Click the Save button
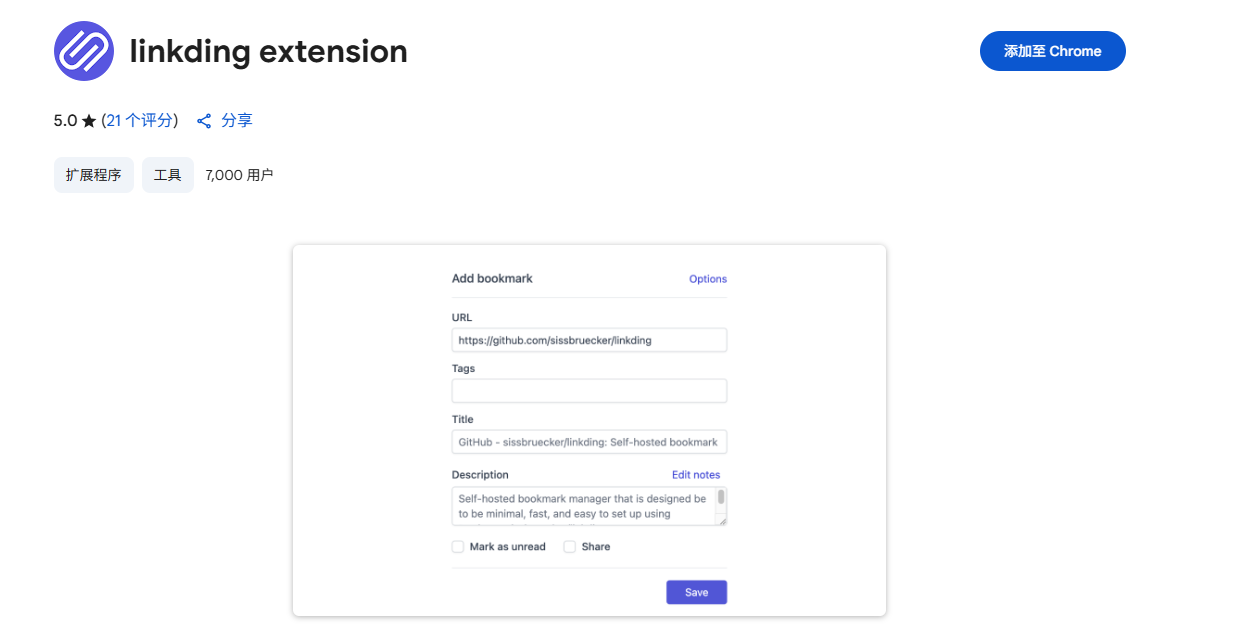The height and width of the screenshot is (636, 1245). (x=697, y=592)
